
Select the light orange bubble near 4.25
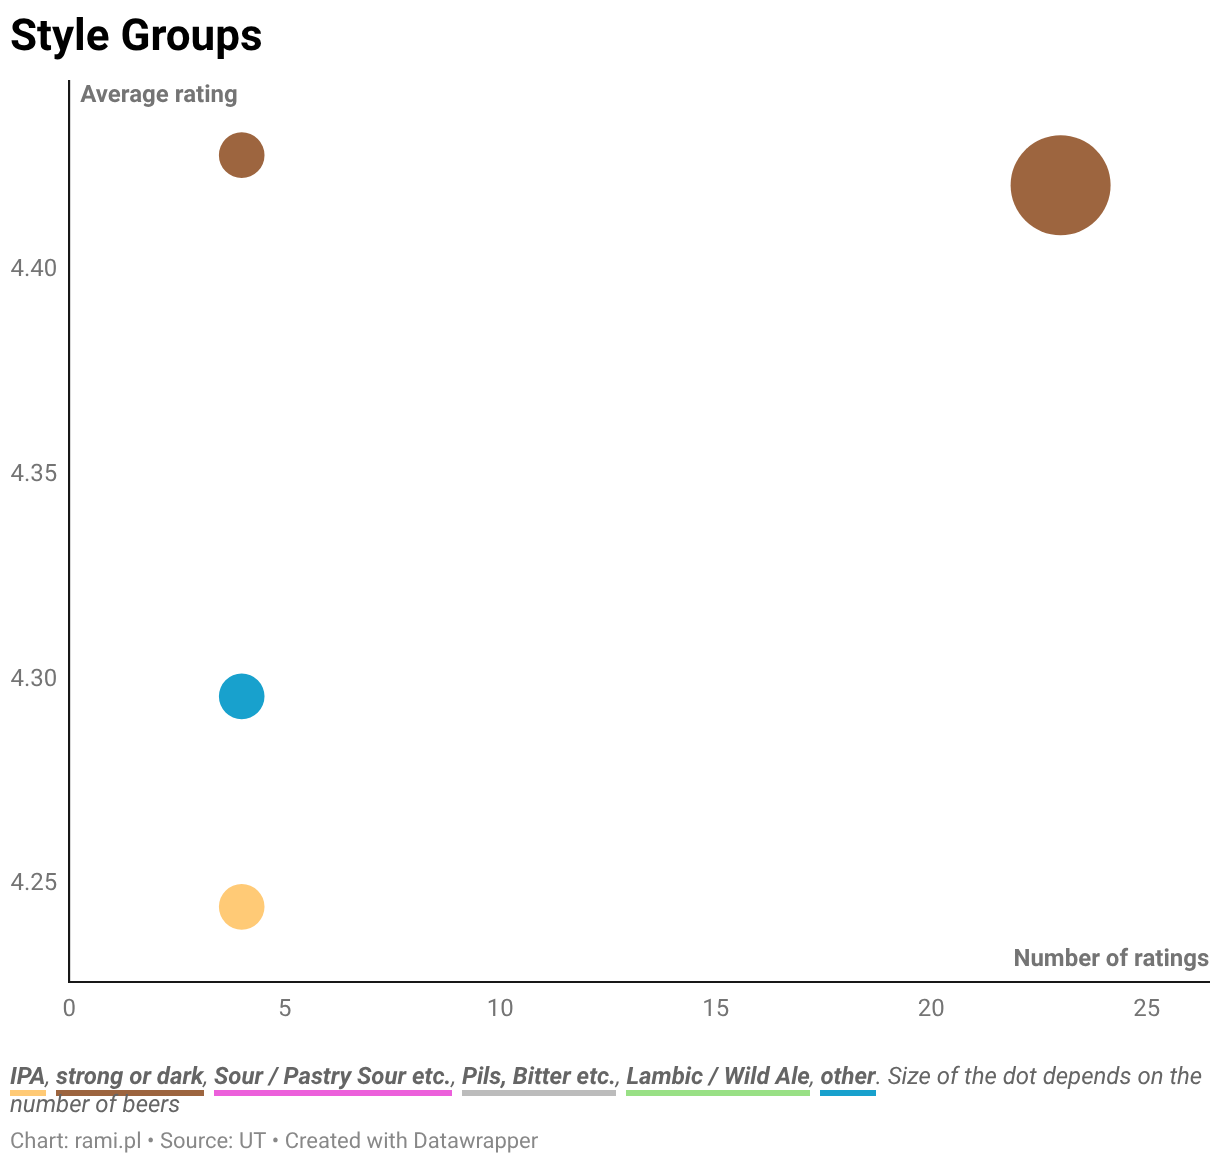[x=241, y=907]
